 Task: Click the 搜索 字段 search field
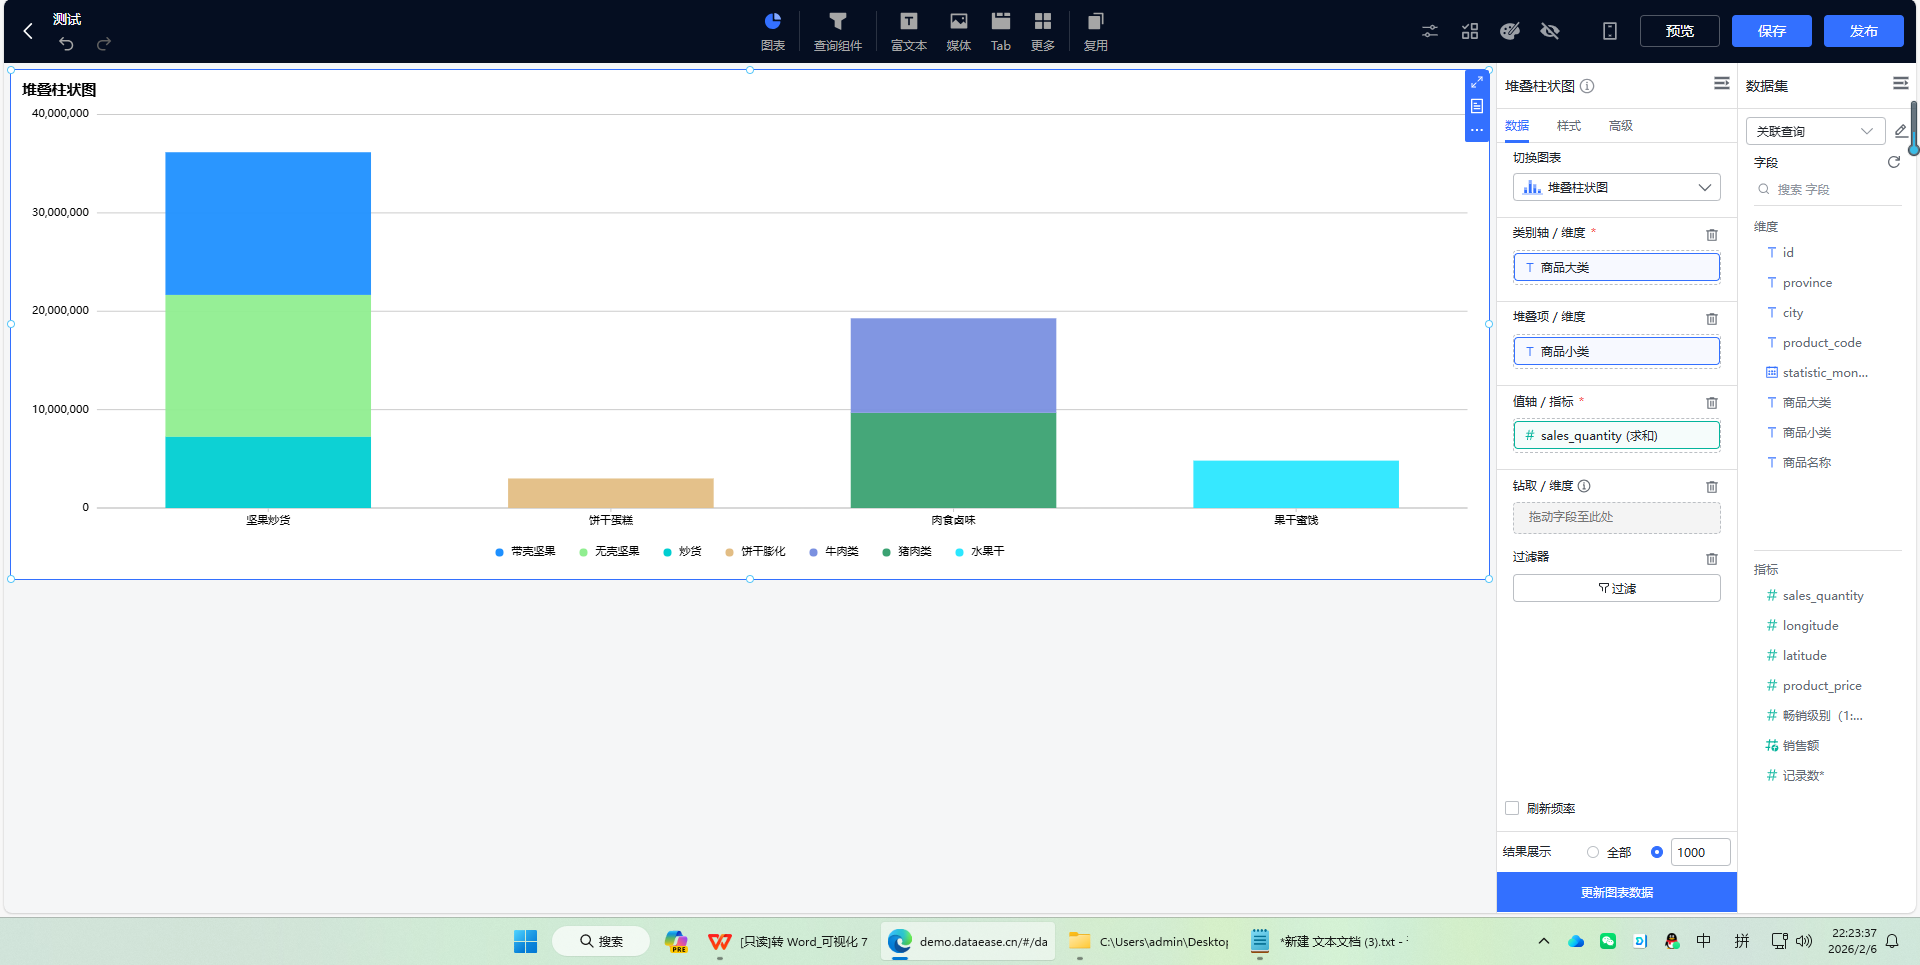tap(1828, 189)
